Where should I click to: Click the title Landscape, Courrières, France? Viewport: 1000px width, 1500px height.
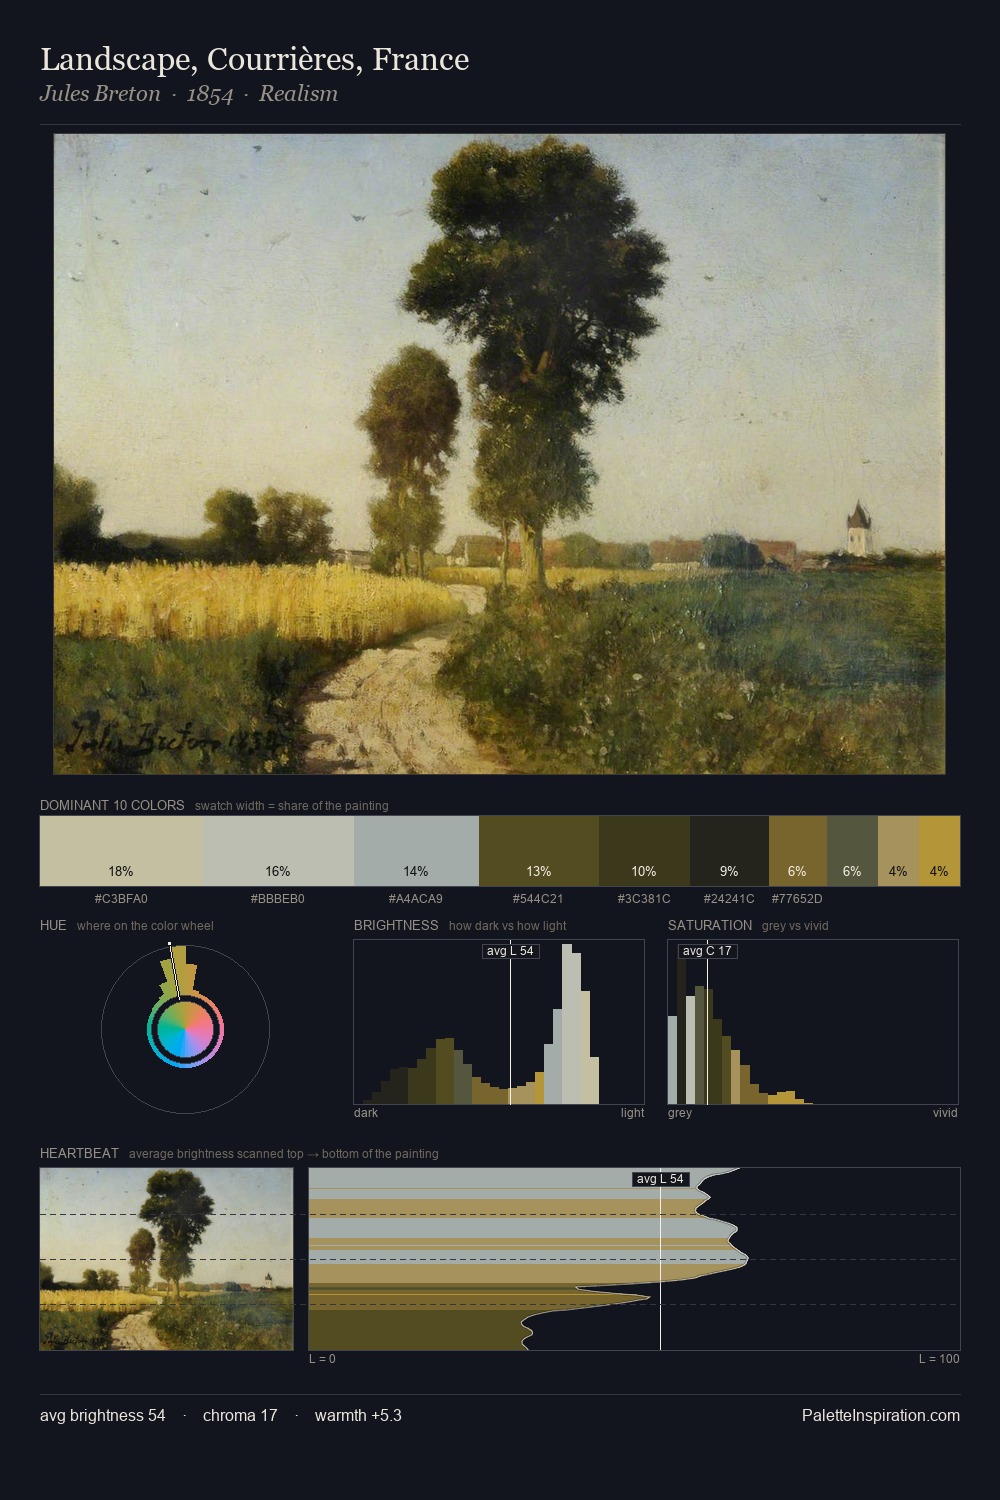coord(255,60)
